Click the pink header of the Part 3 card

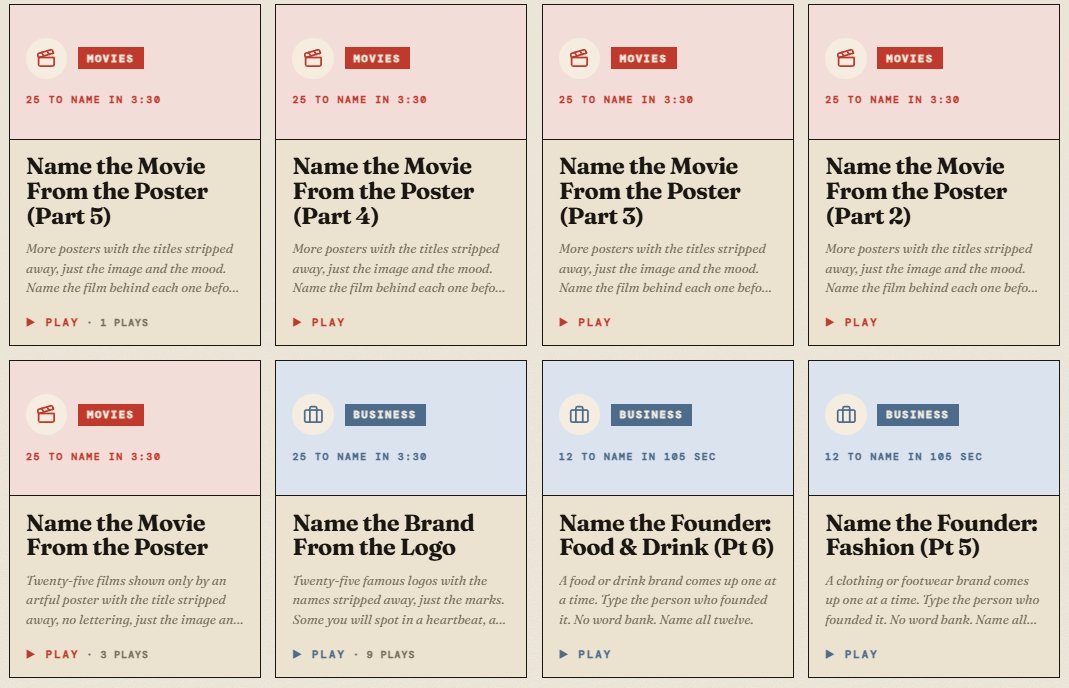pyautogui.click(x=667, y=72)
